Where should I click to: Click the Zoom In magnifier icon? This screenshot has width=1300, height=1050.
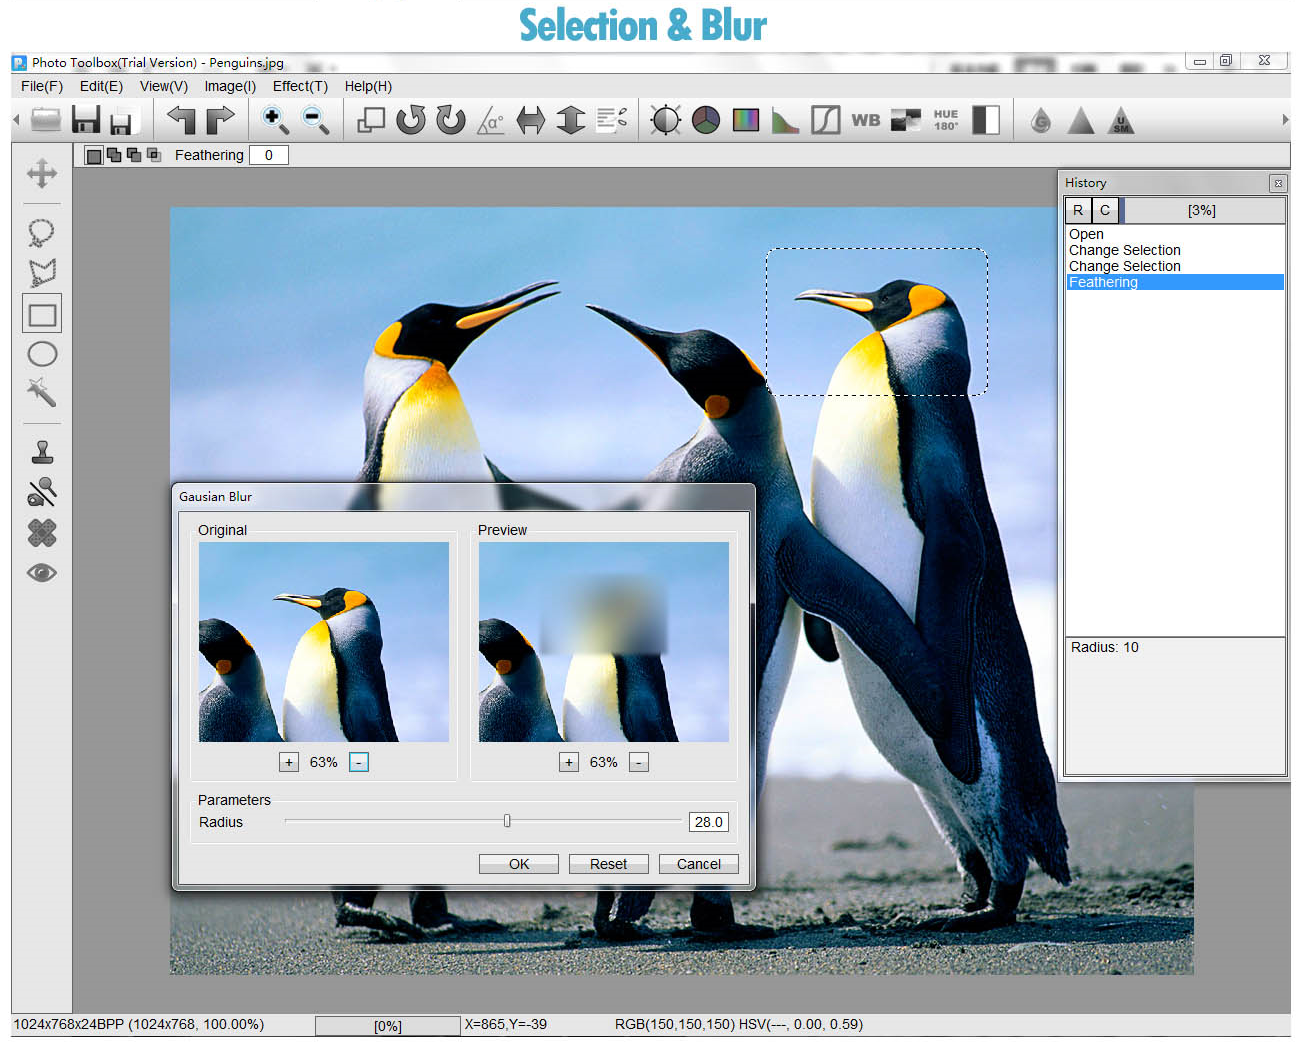coord(275,120)
